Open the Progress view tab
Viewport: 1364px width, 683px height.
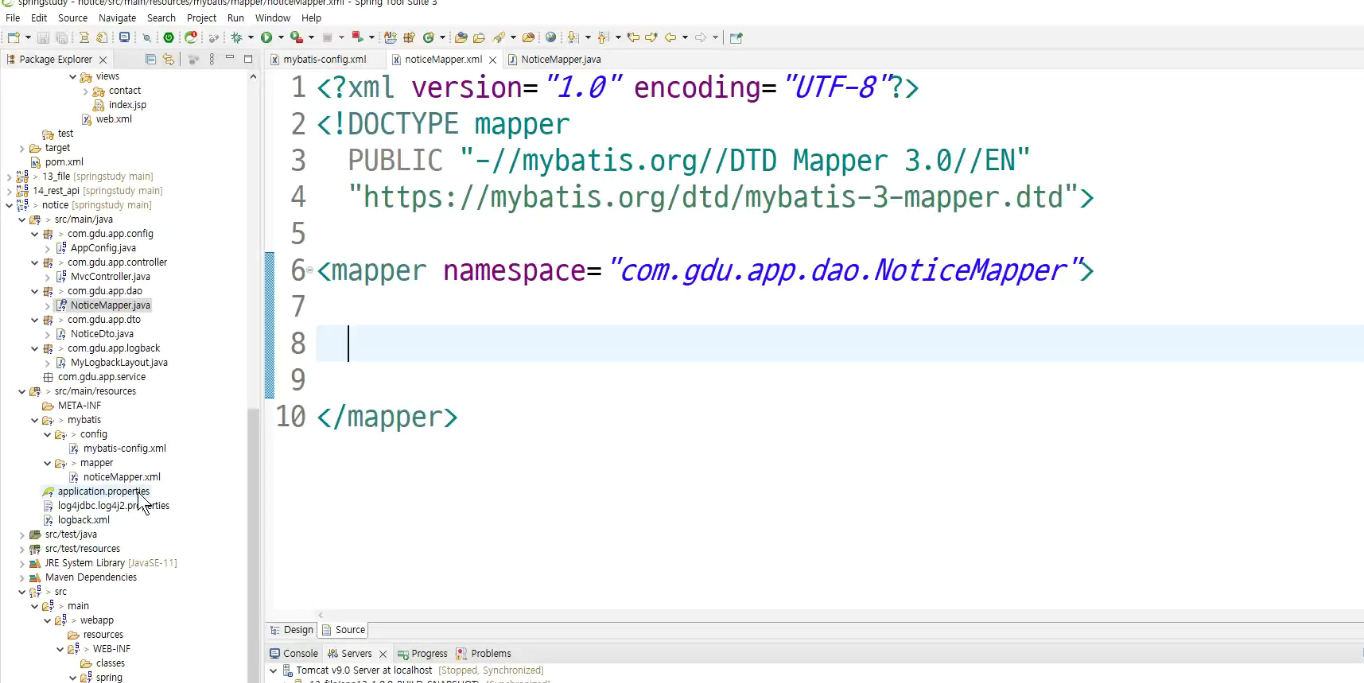(422, 653)
